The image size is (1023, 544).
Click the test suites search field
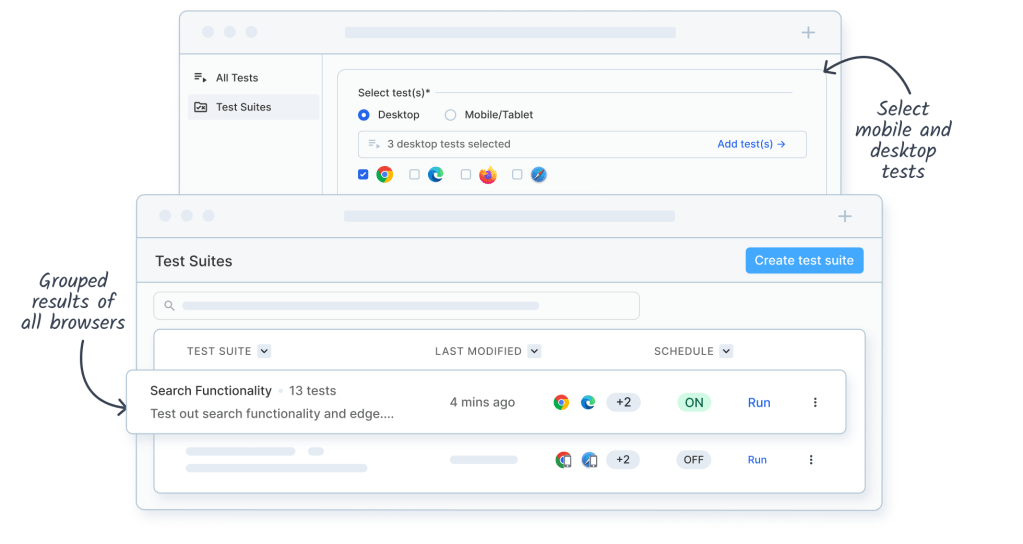coord(396,306)
